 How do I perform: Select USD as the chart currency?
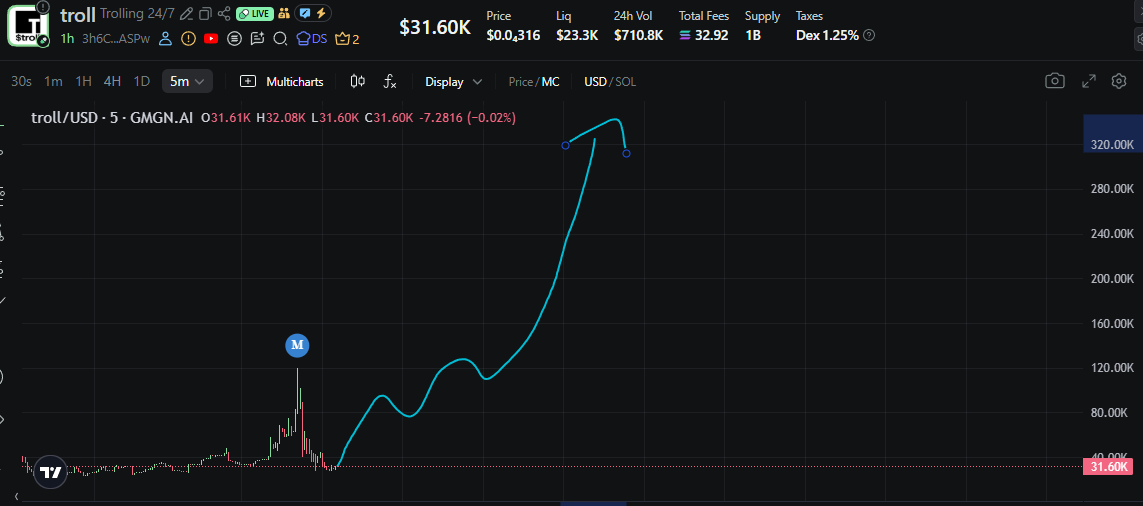[595, 82]
